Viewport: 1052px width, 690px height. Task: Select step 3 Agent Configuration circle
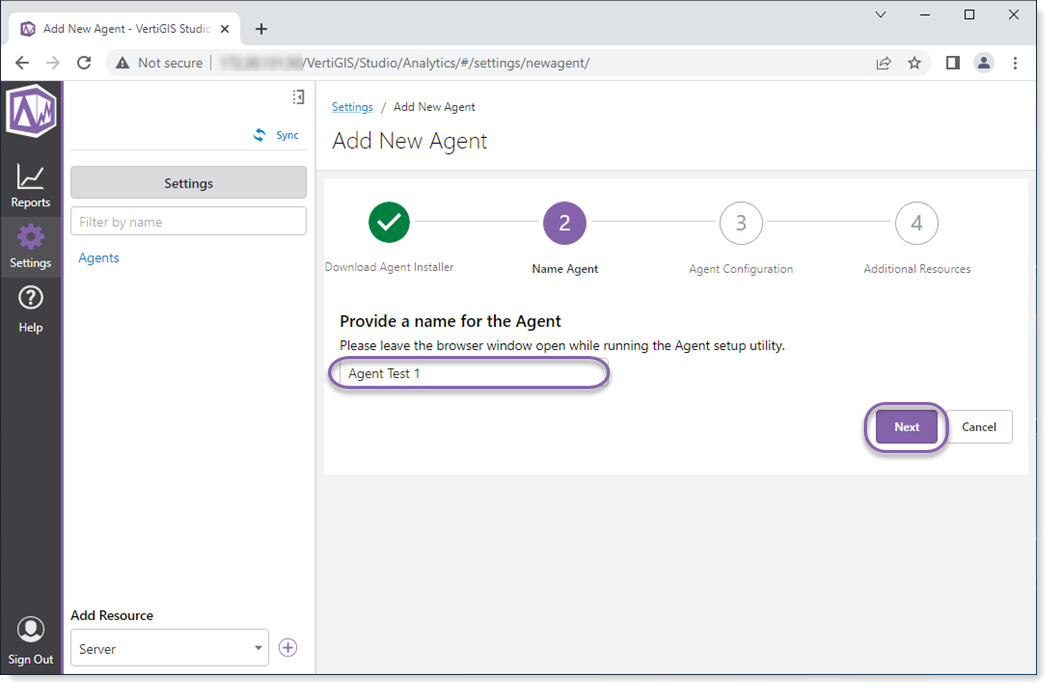(x=740, y=223)
